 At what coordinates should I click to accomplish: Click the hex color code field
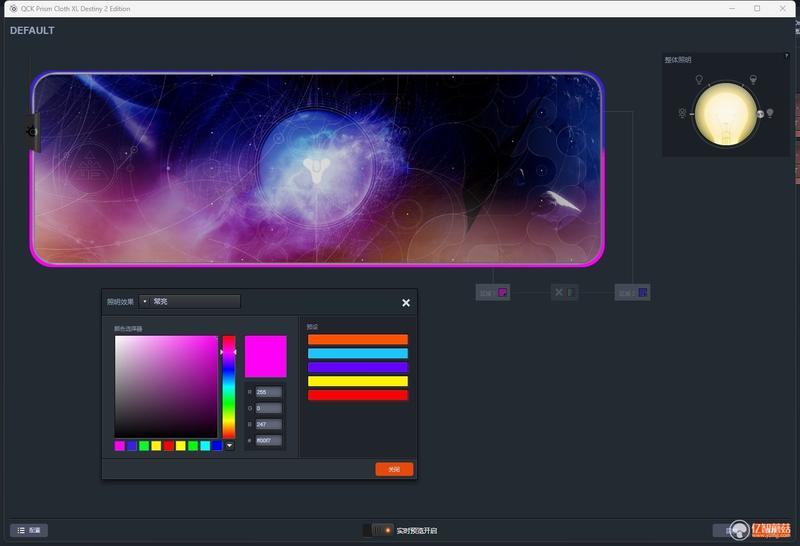(268, 440)
